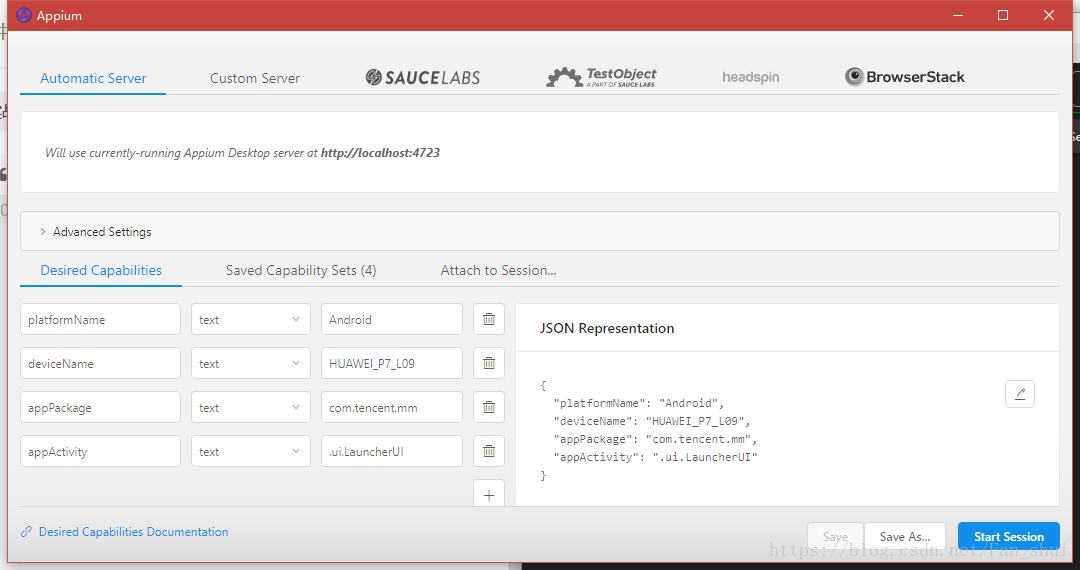Open Desired Capabilities Documentation link
1080x570 pixels.
point(134,532)
